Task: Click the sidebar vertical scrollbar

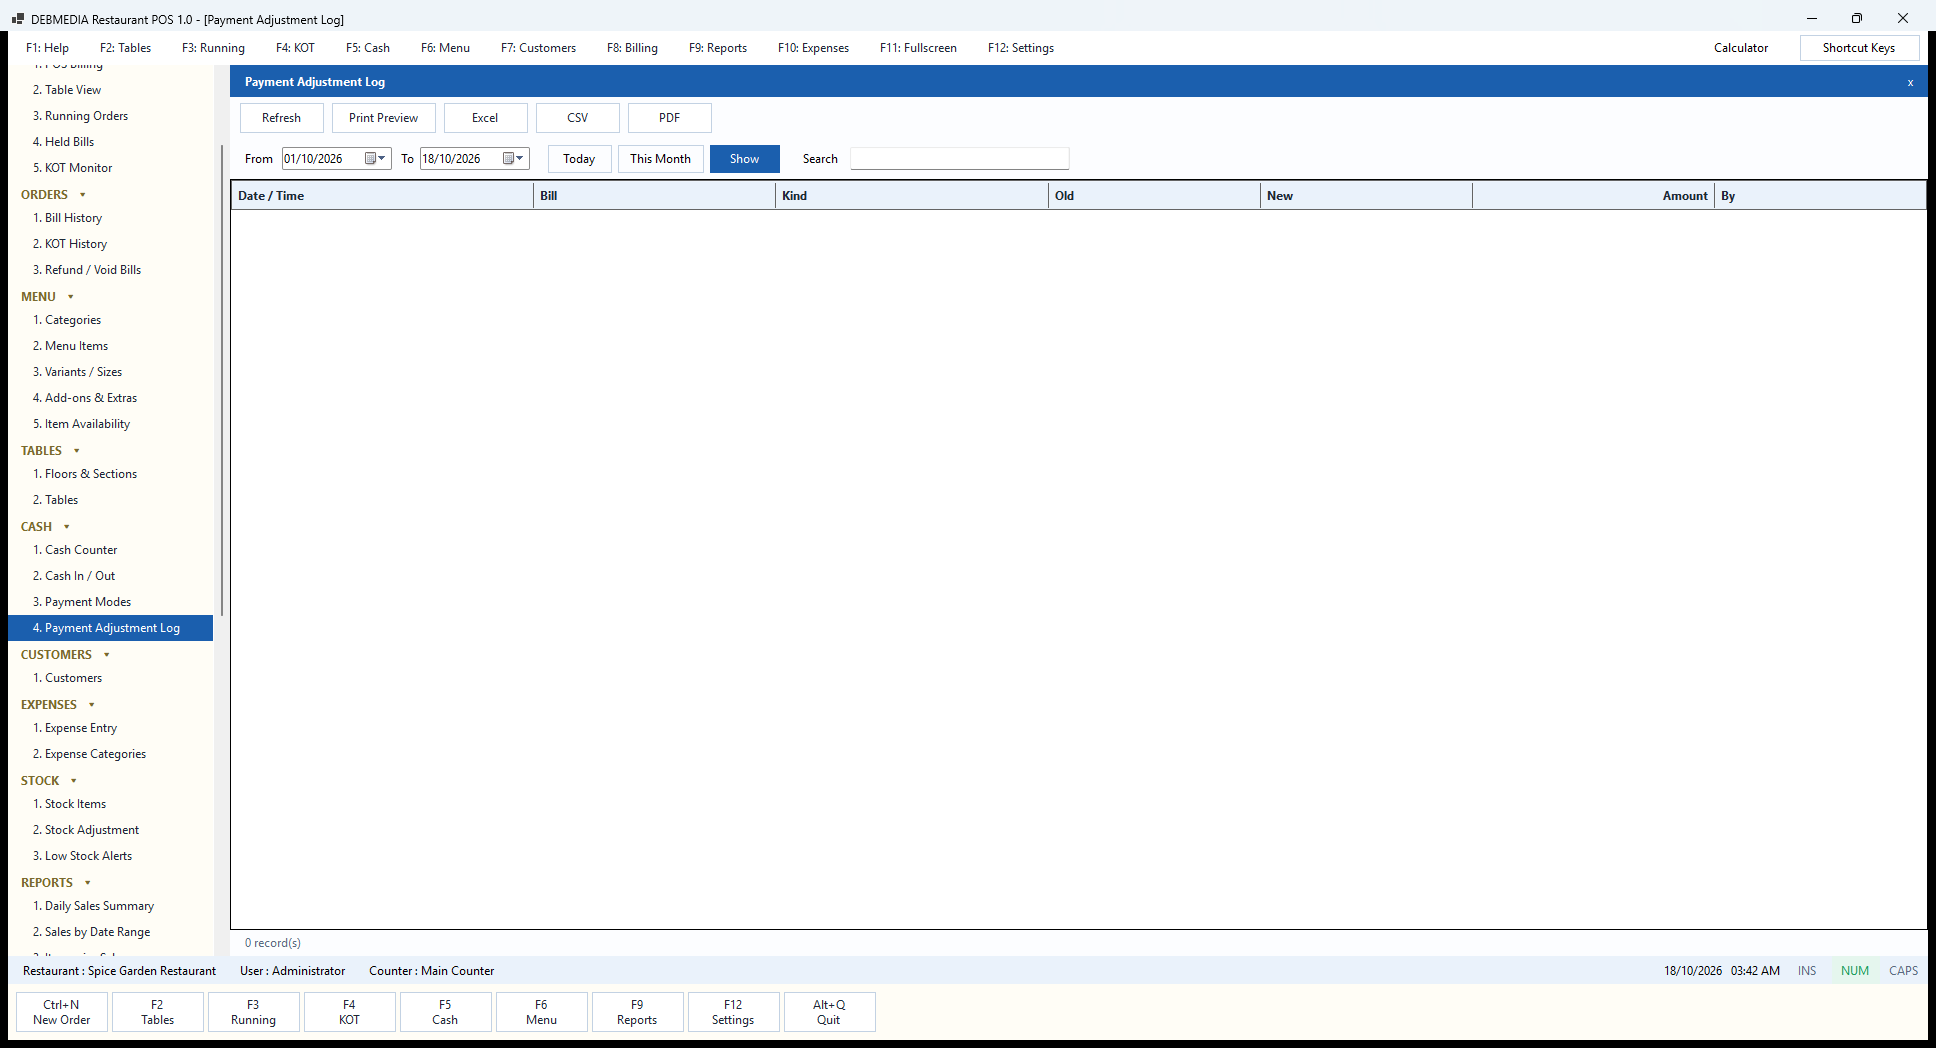Action: click(221, 380)
